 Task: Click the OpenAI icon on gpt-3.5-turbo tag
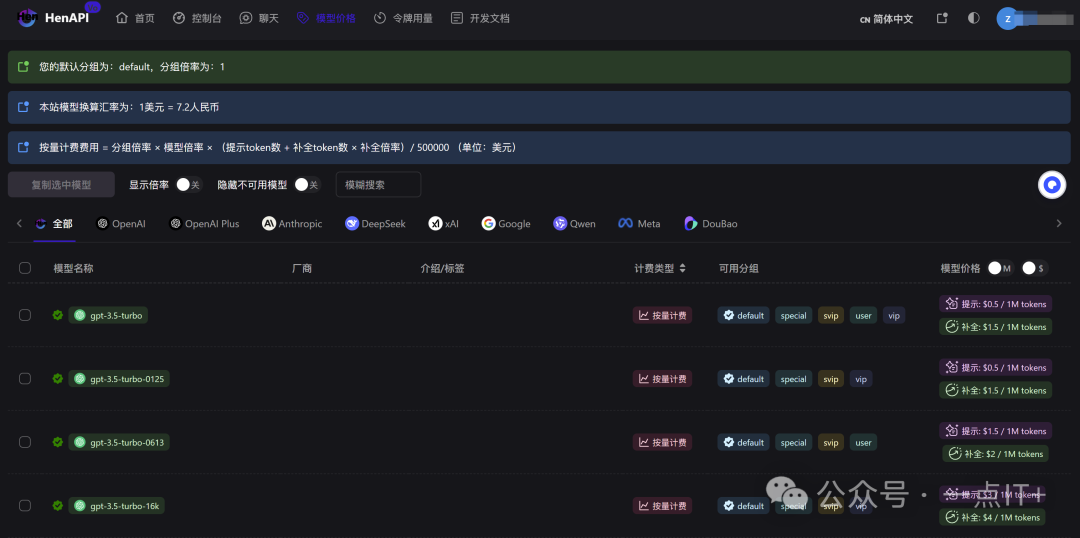point(80,315)
